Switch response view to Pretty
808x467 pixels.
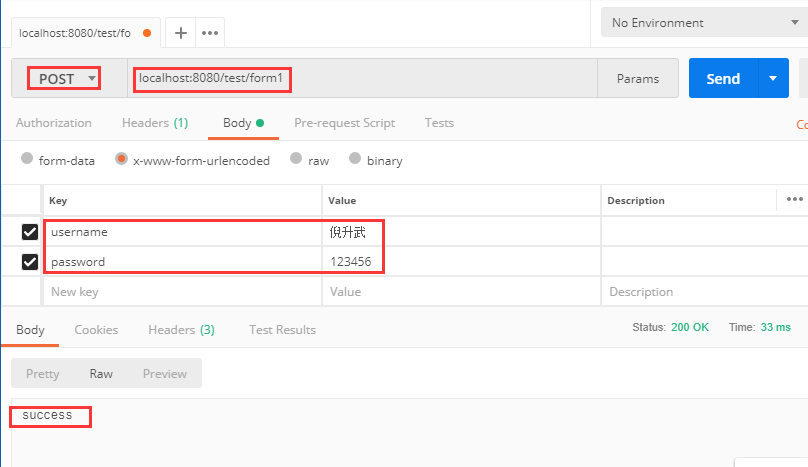[43, 374]
